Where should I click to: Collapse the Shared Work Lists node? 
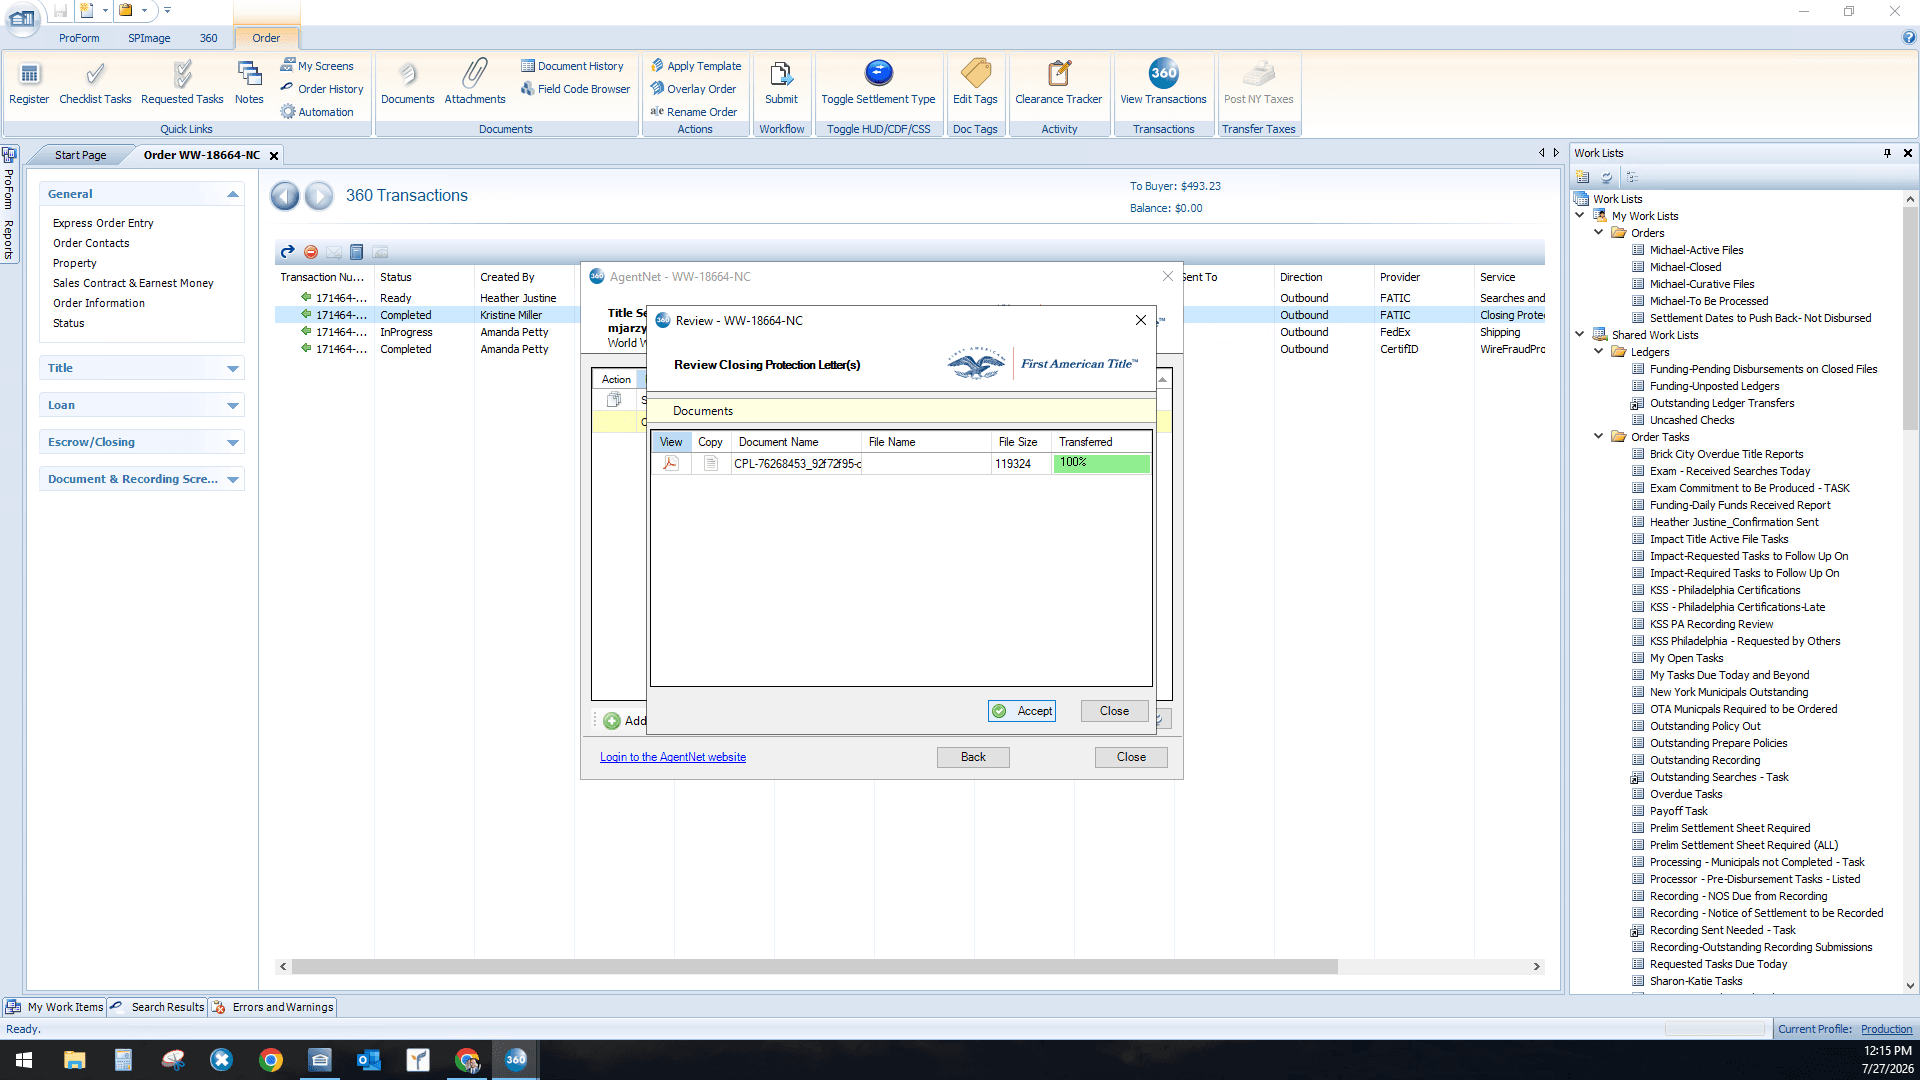click(1580, 334)
